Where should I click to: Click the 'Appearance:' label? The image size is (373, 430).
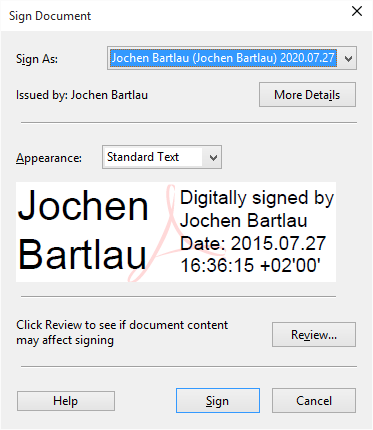click(49, 158)
